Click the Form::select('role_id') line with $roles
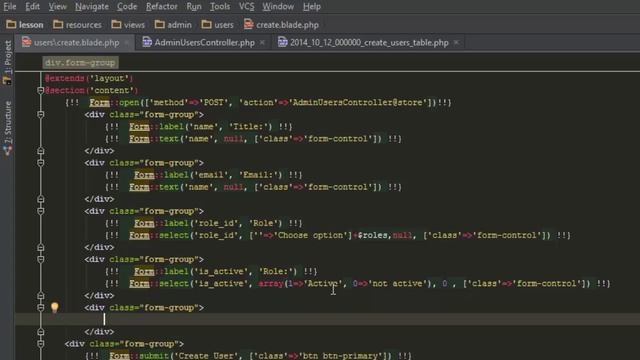Image resolution: width=640 pixels, height=360 pixels. click(x=338, y=235)
